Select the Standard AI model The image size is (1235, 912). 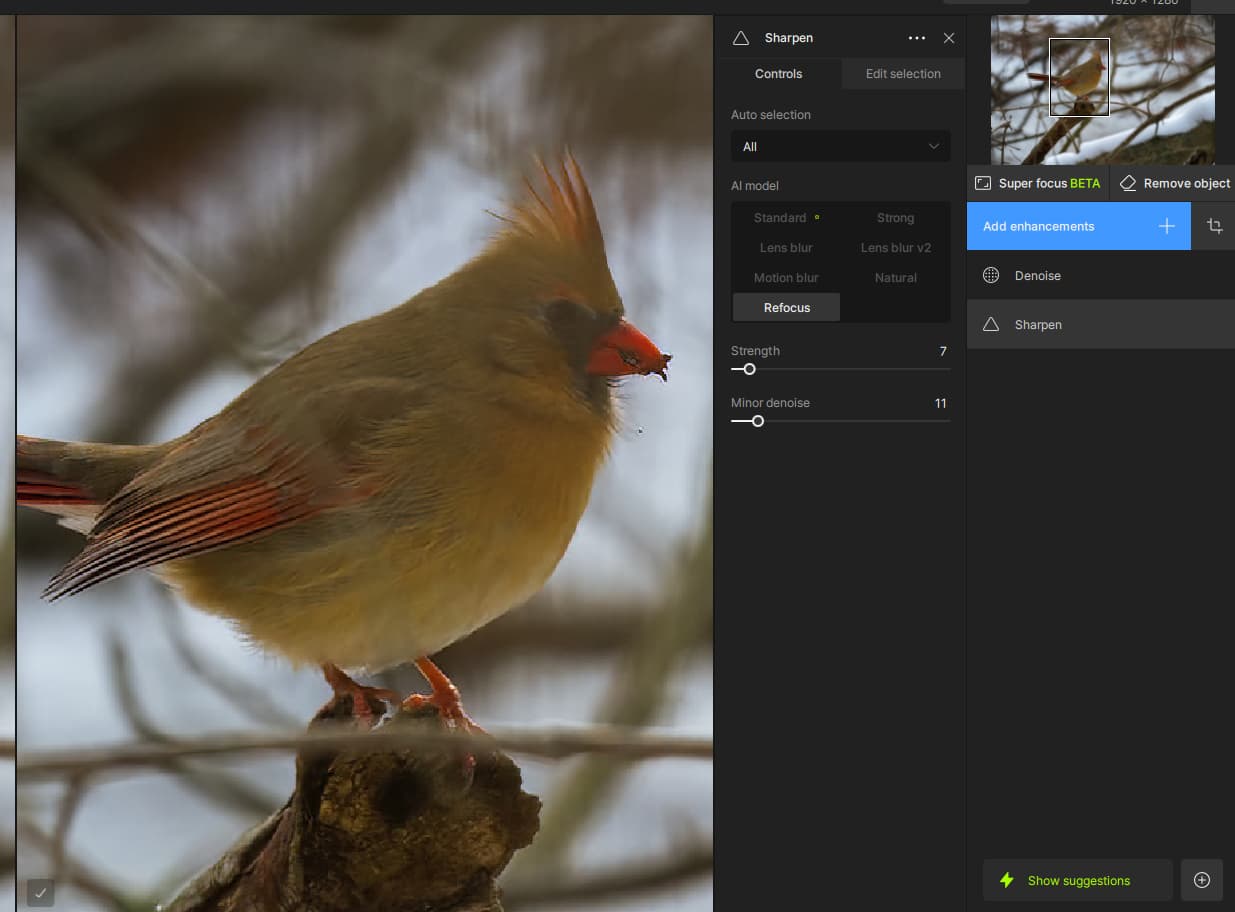click(780, 218)
